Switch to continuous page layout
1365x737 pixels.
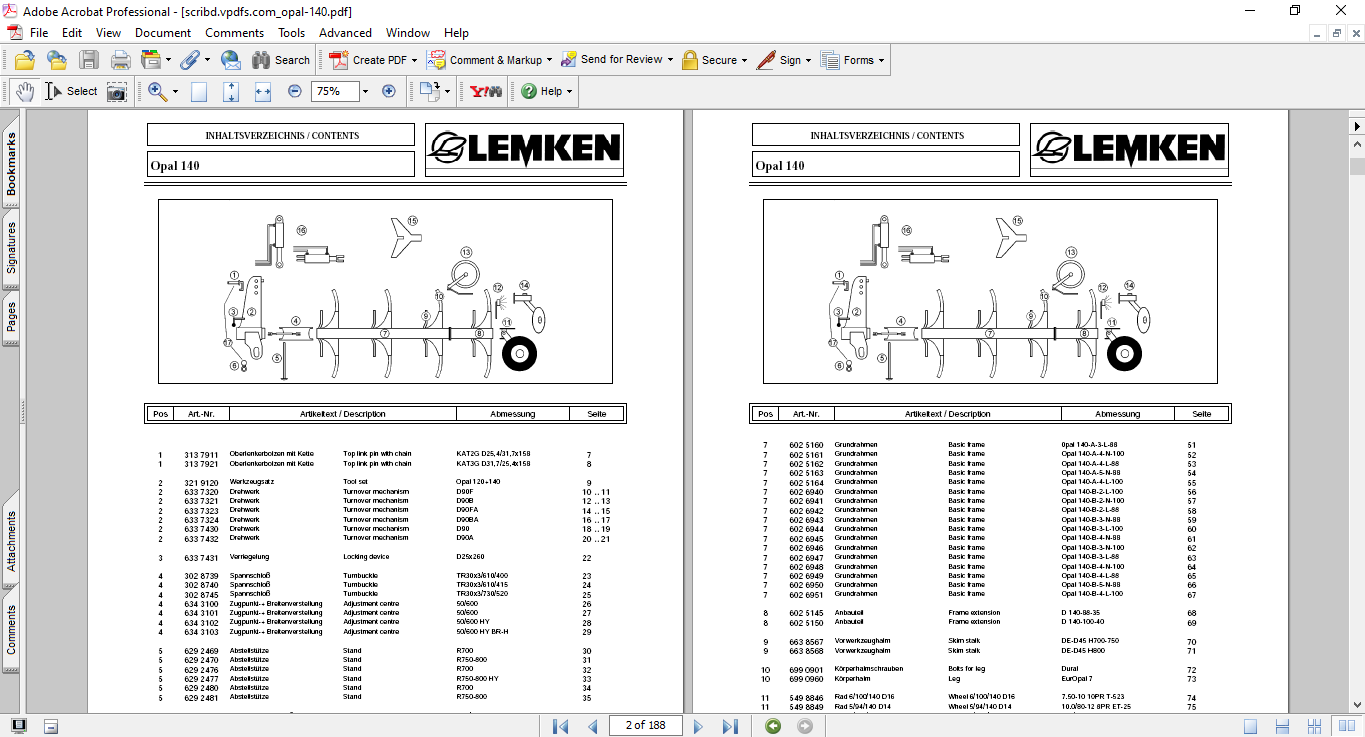(1282, 726)
